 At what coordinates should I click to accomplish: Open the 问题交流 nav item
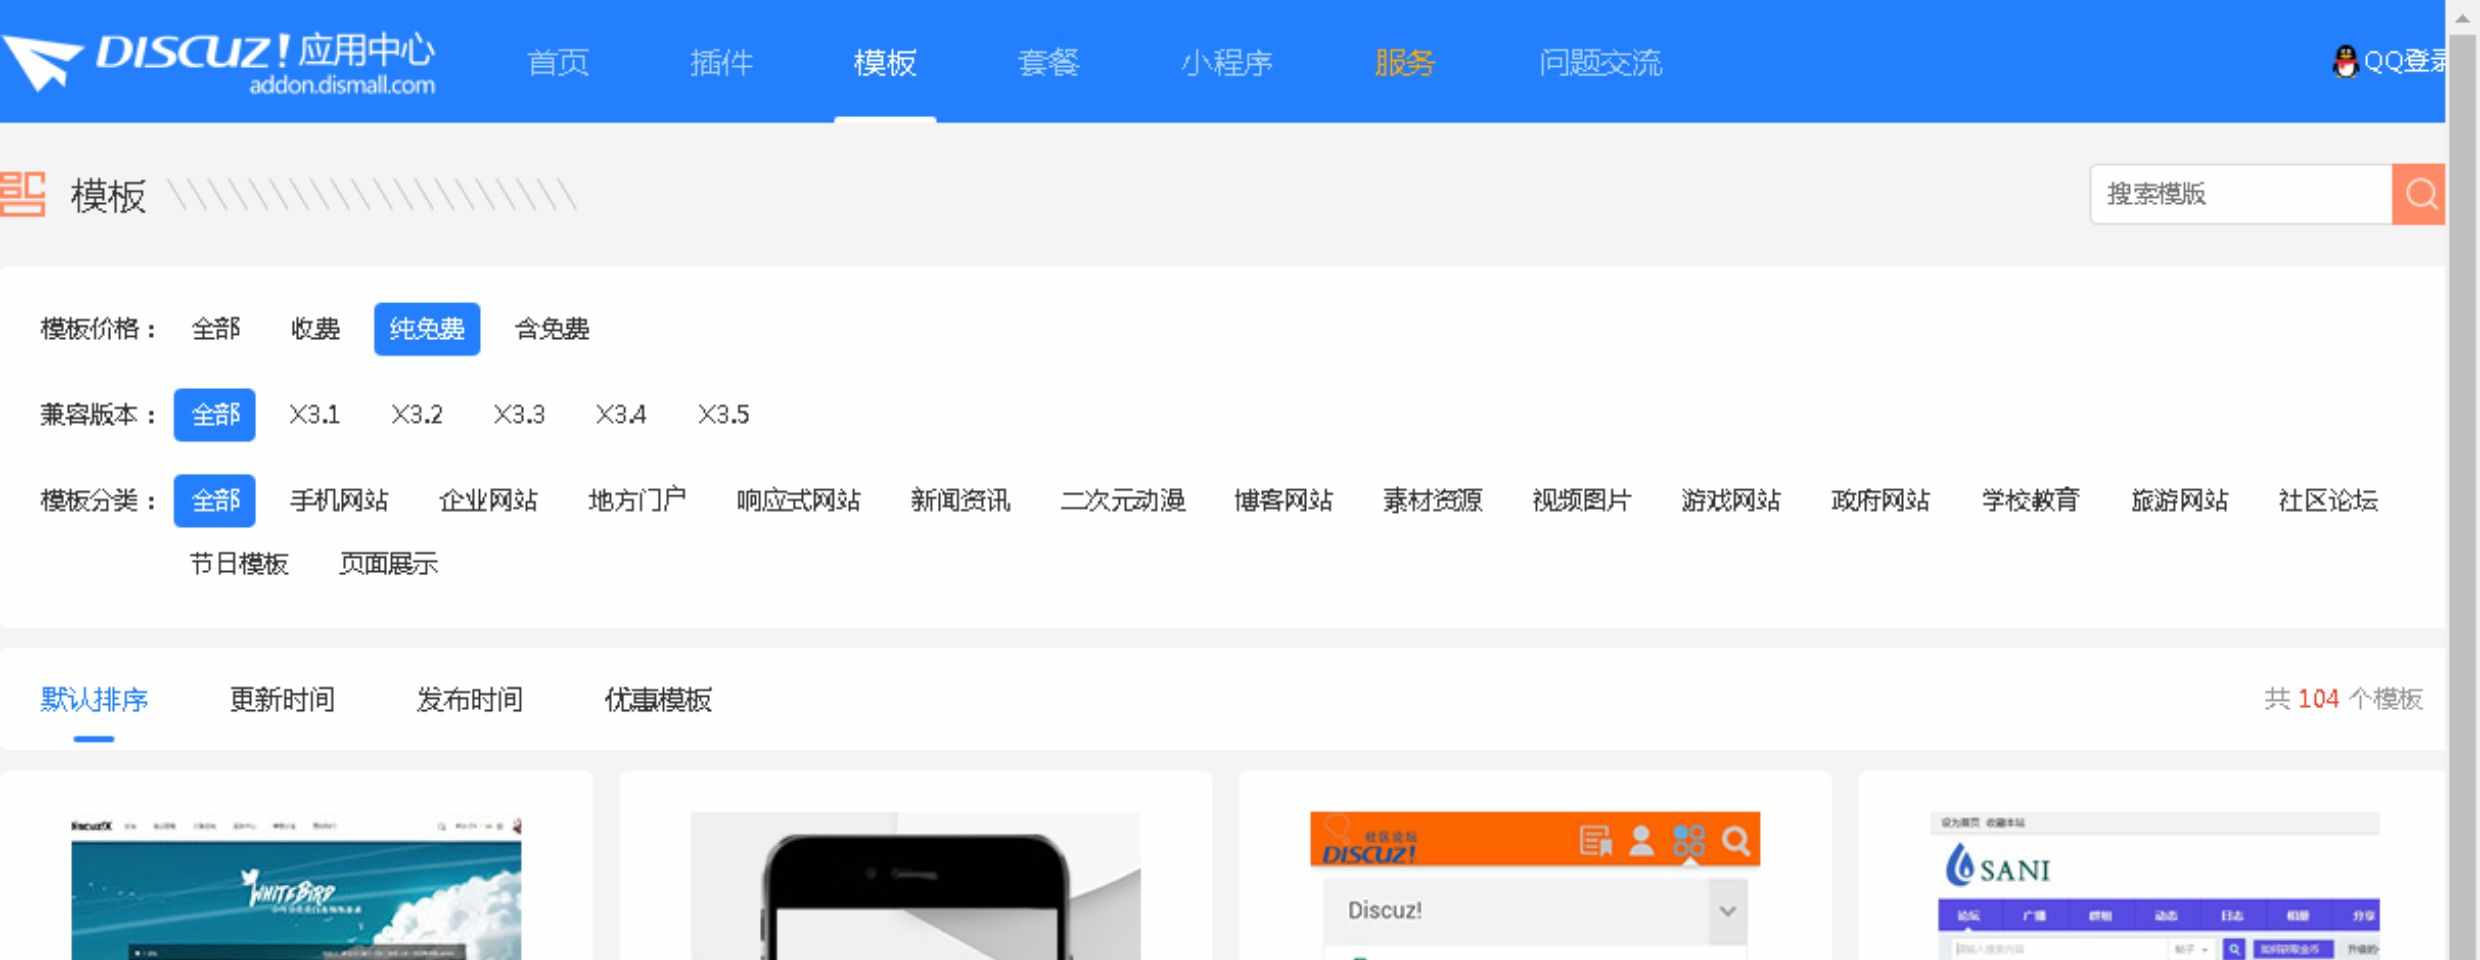point(1600,62)
